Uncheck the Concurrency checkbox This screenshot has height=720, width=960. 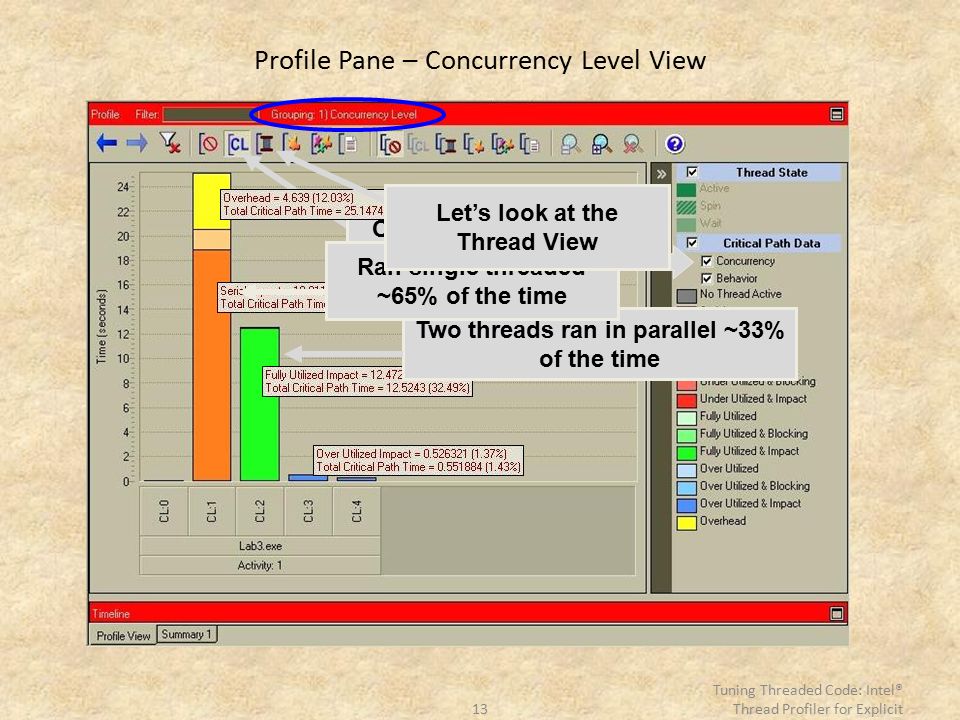[x=707, y=261]
